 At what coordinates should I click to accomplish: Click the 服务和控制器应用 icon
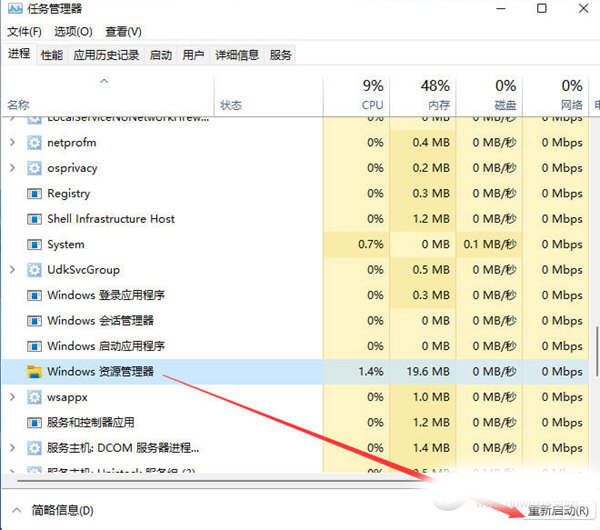pos(34,423)
